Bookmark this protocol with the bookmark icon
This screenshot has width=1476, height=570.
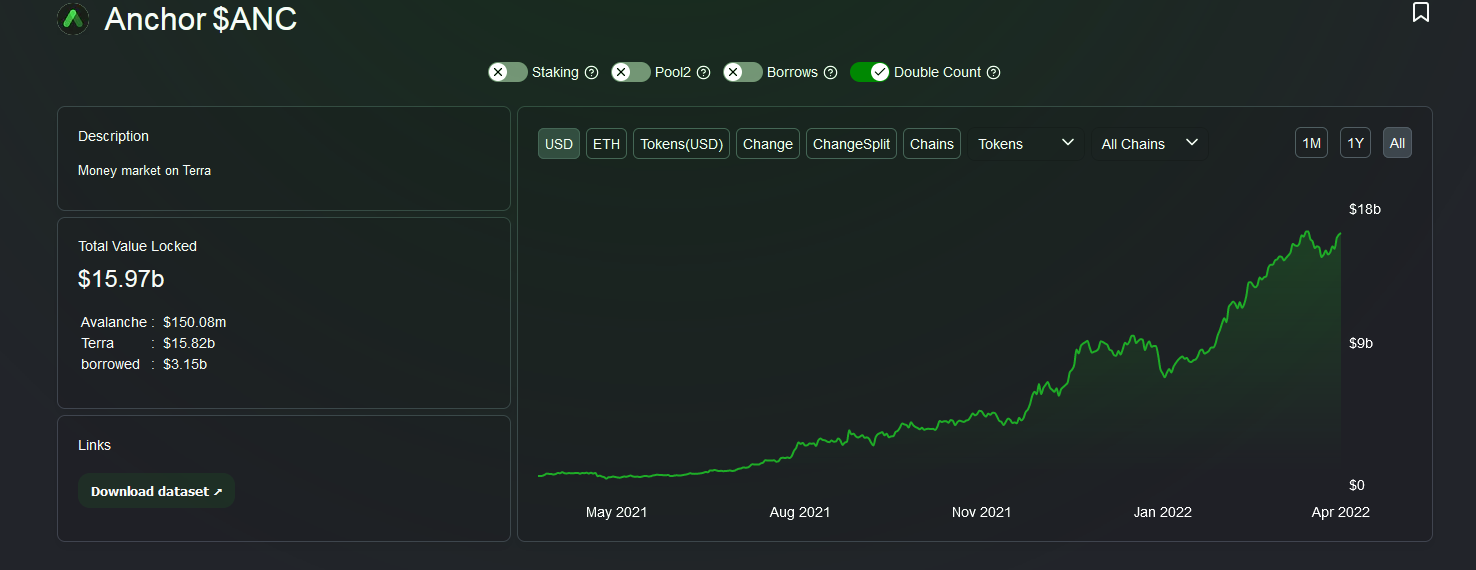pyautogui.click(x=1420, y=12)
